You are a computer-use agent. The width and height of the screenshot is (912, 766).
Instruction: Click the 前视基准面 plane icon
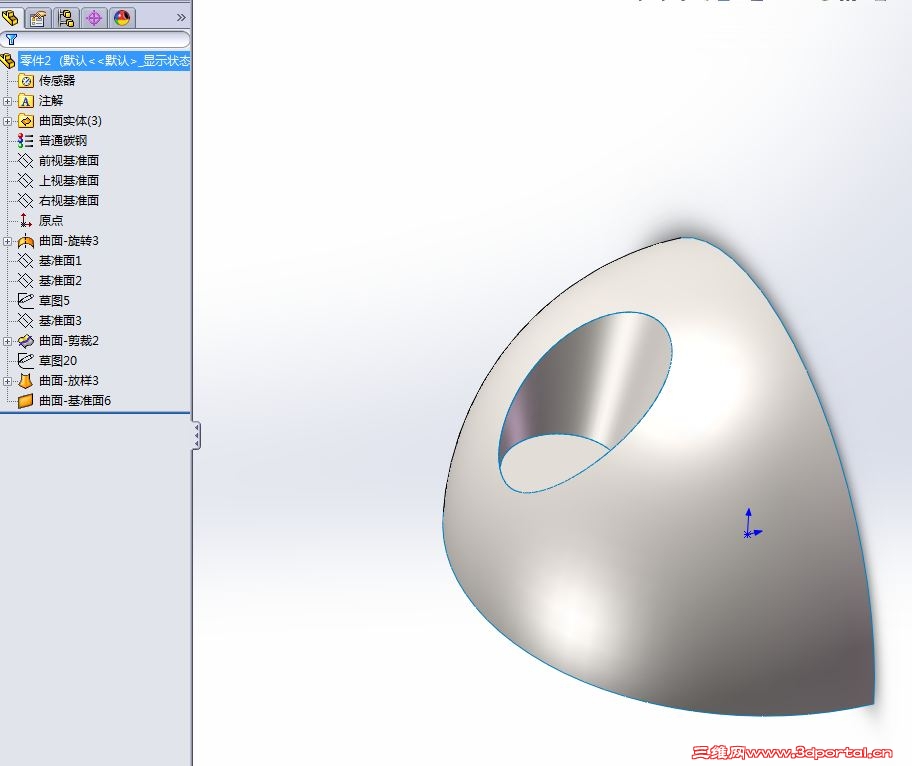pos(25,161)
